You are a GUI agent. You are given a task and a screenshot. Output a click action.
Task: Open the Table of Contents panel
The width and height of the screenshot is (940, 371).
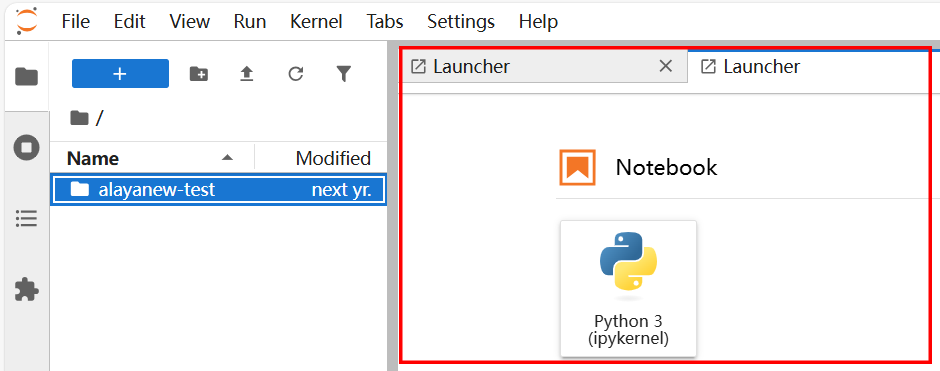click(27, 219)
